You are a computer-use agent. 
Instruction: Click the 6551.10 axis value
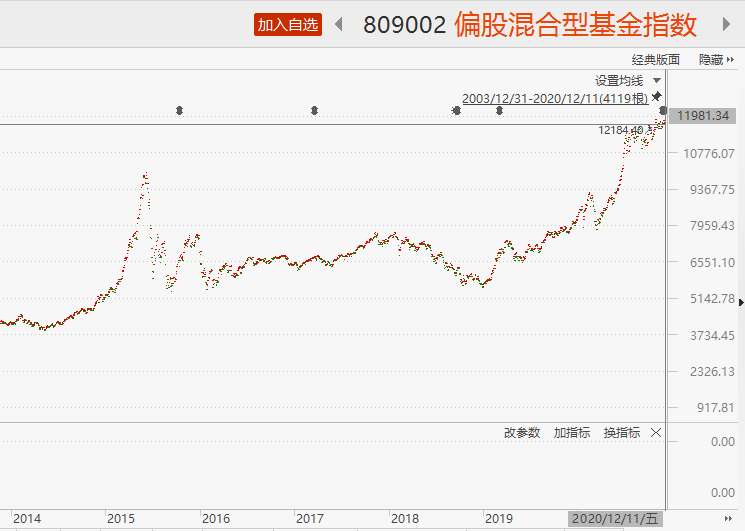(712, 263)
